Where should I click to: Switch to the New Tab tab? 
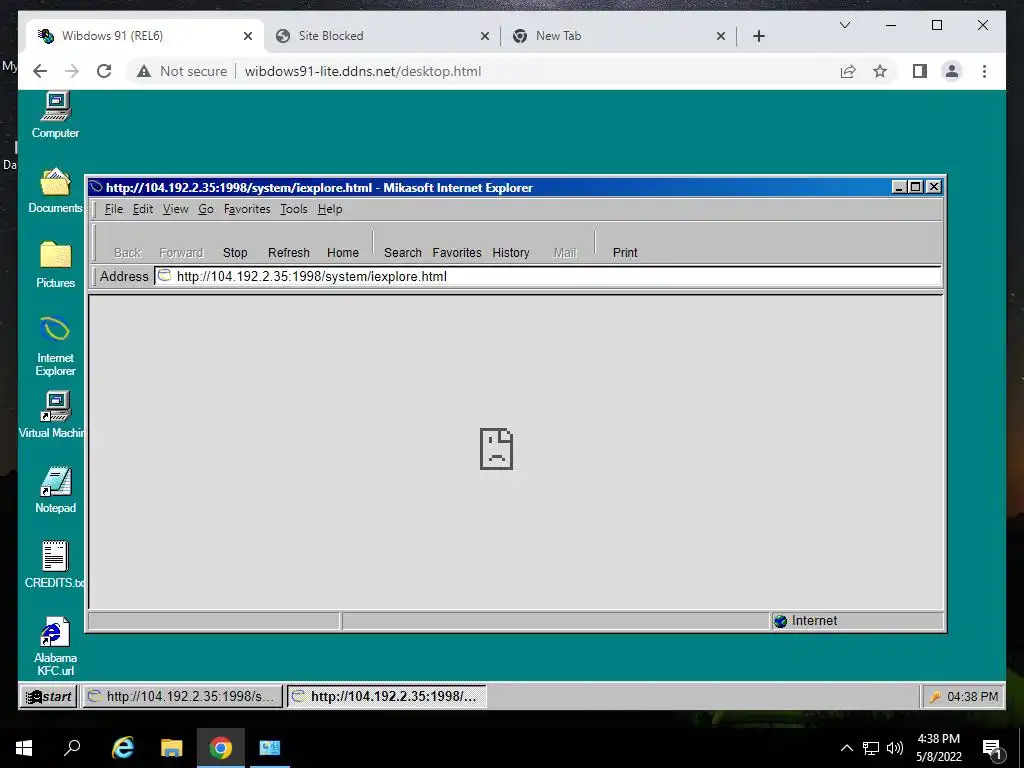coord(619,36)
